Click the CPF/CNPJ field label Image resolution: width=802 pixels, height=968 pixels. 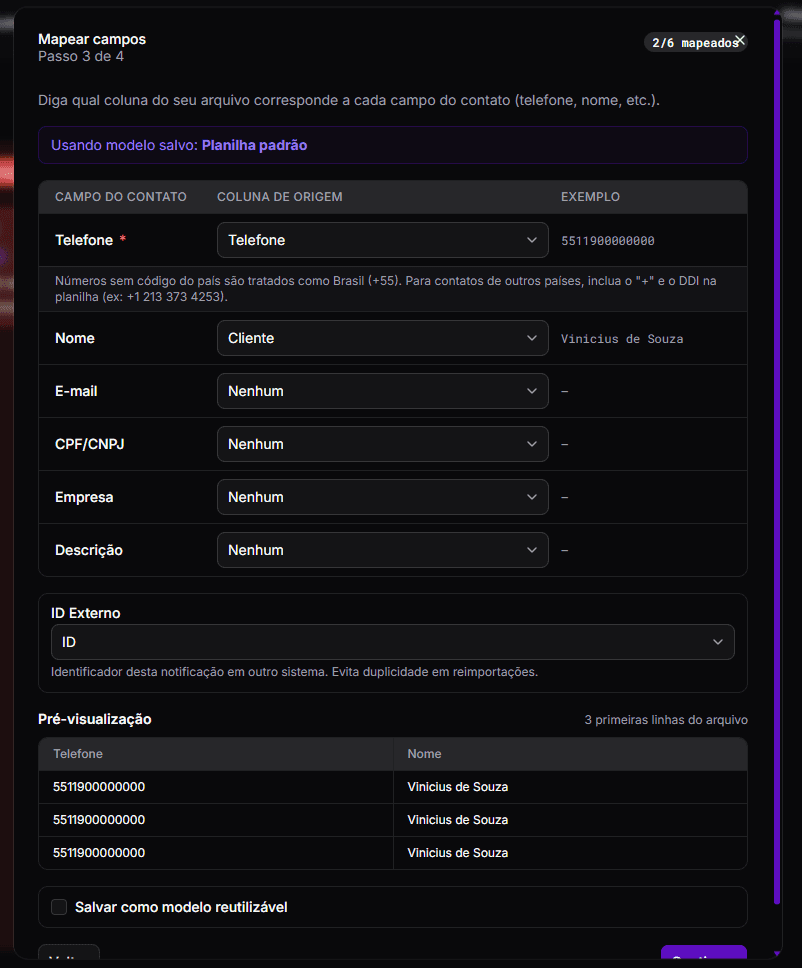pyautogui.click(x=90, y=444)
